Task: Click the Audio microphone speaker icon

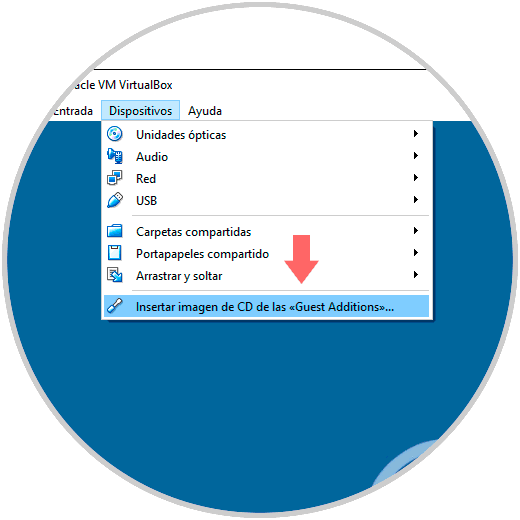Action: pyautogui.click(x=114, y=156)
